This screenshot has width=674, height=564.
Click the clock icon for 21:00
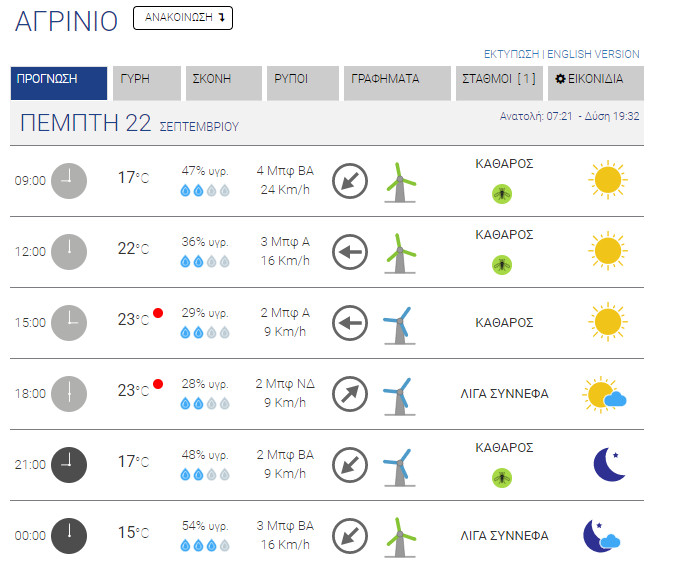click(x=69, y=465)
